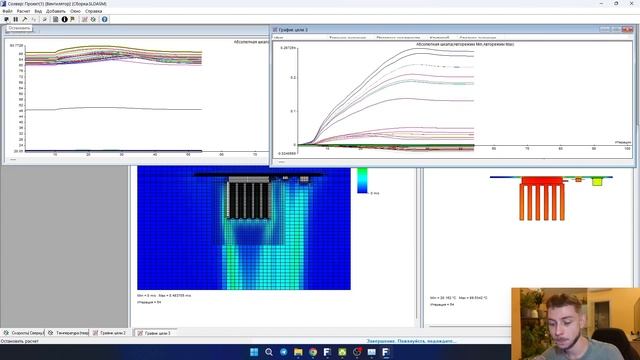
Task: Switch to the График цели 2 tab
Action: point(109,333)
